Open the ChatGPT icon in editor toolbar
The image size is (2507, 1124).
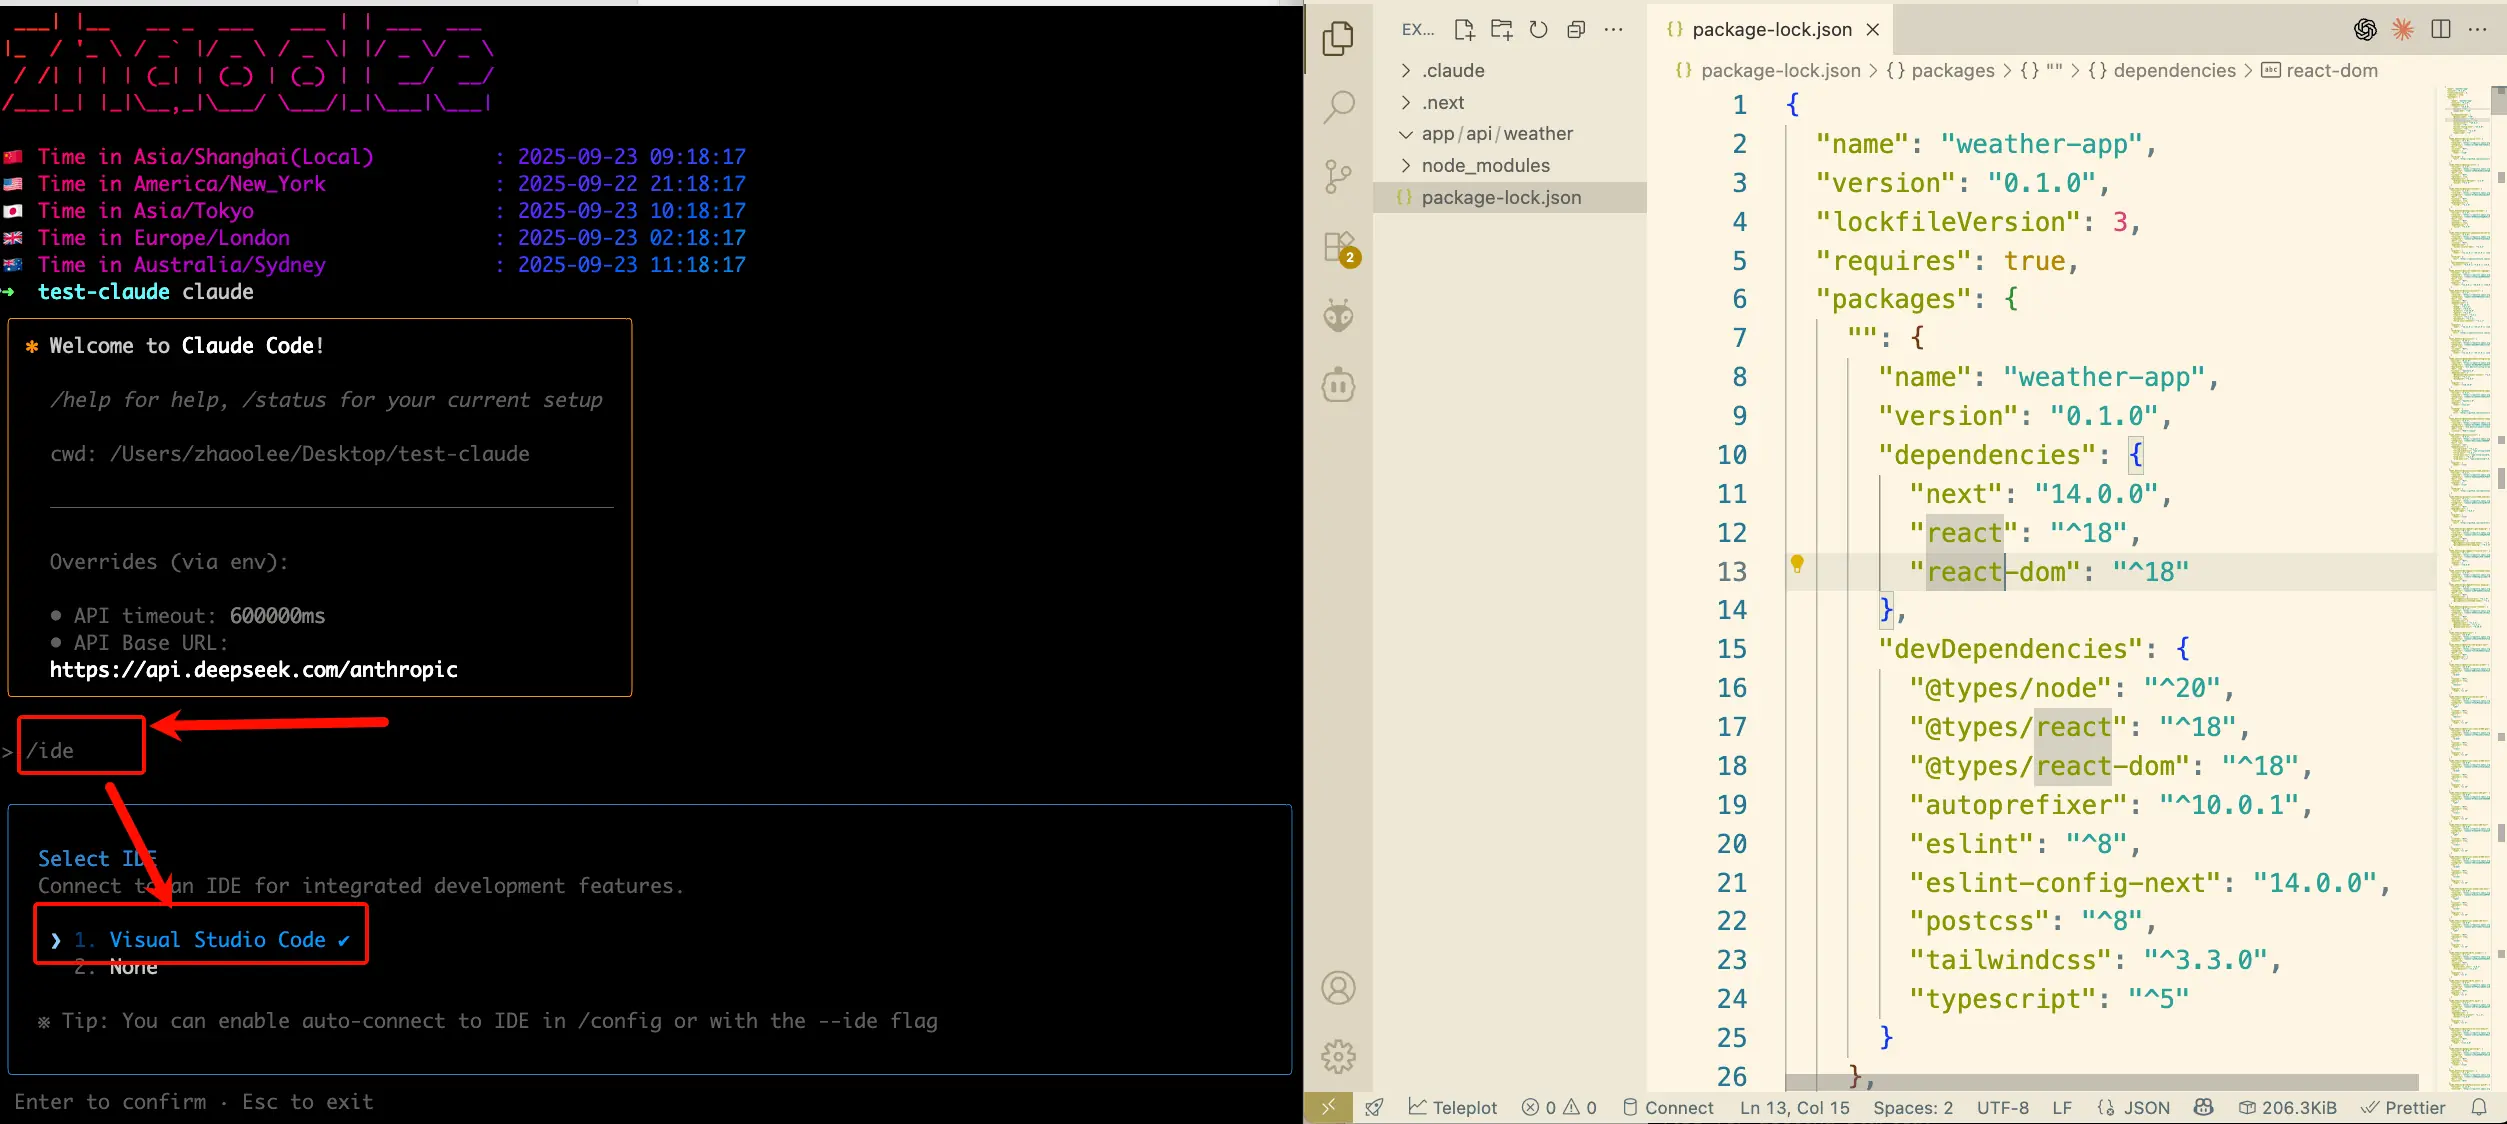click(x=2365, y=30)
